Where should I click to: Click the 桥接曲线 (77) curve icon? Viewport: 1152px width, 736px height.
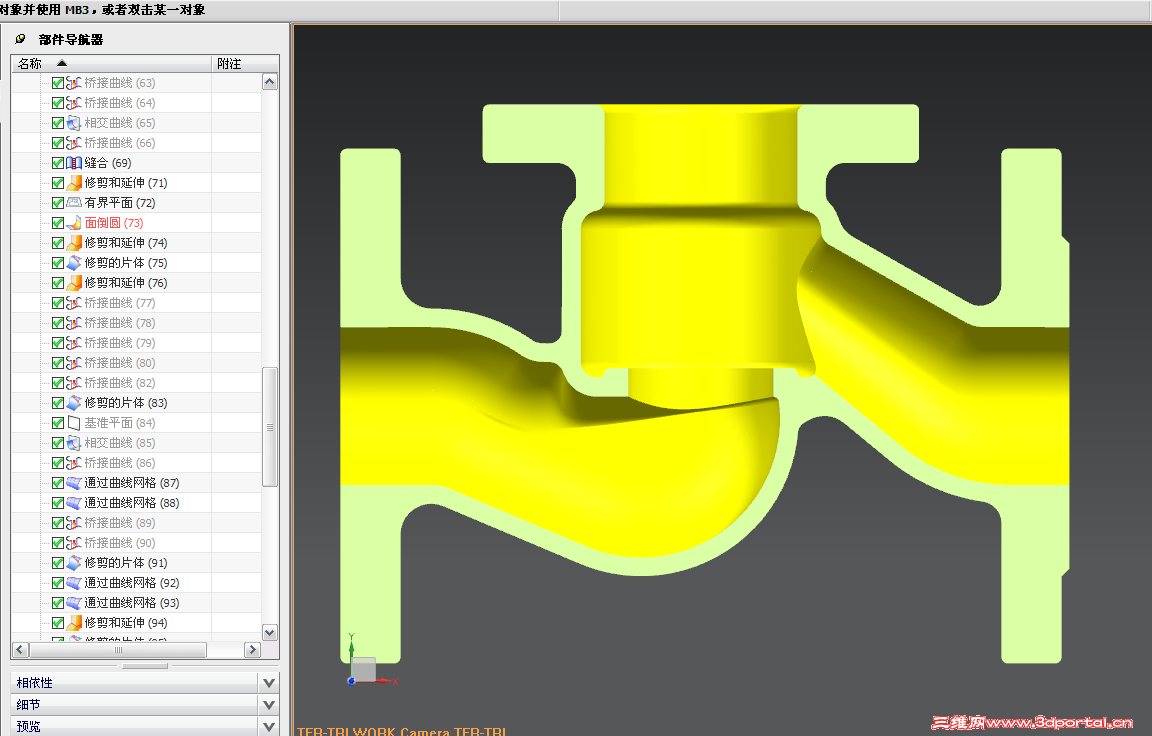[x=74, y=303]
